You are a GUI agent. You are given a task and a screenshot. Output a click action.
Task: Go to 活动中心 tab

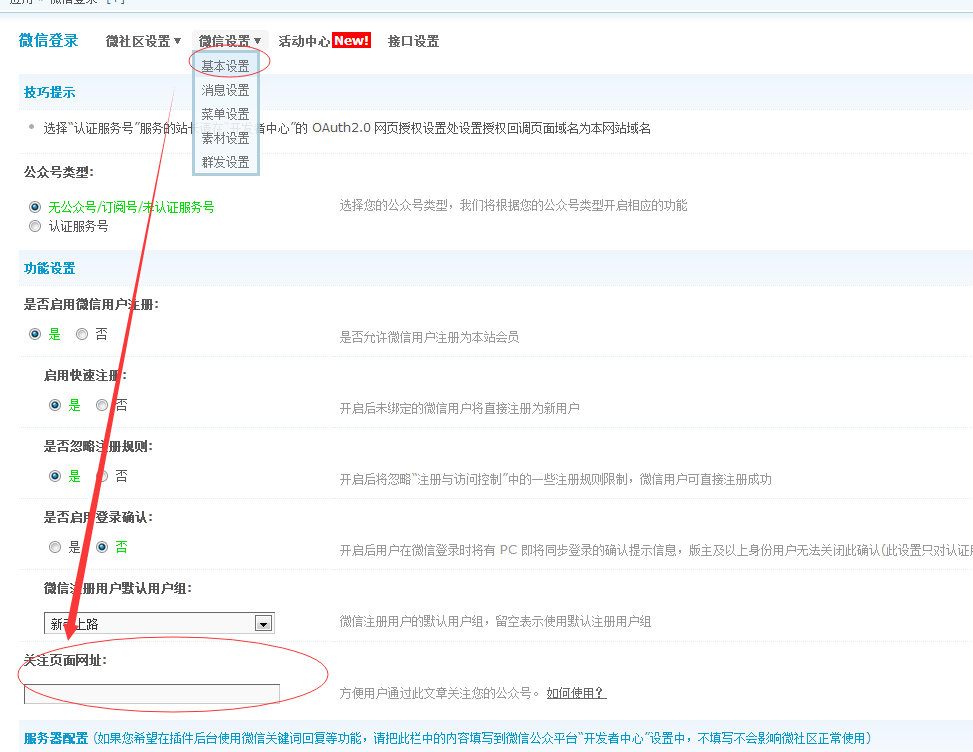(304, 41)
